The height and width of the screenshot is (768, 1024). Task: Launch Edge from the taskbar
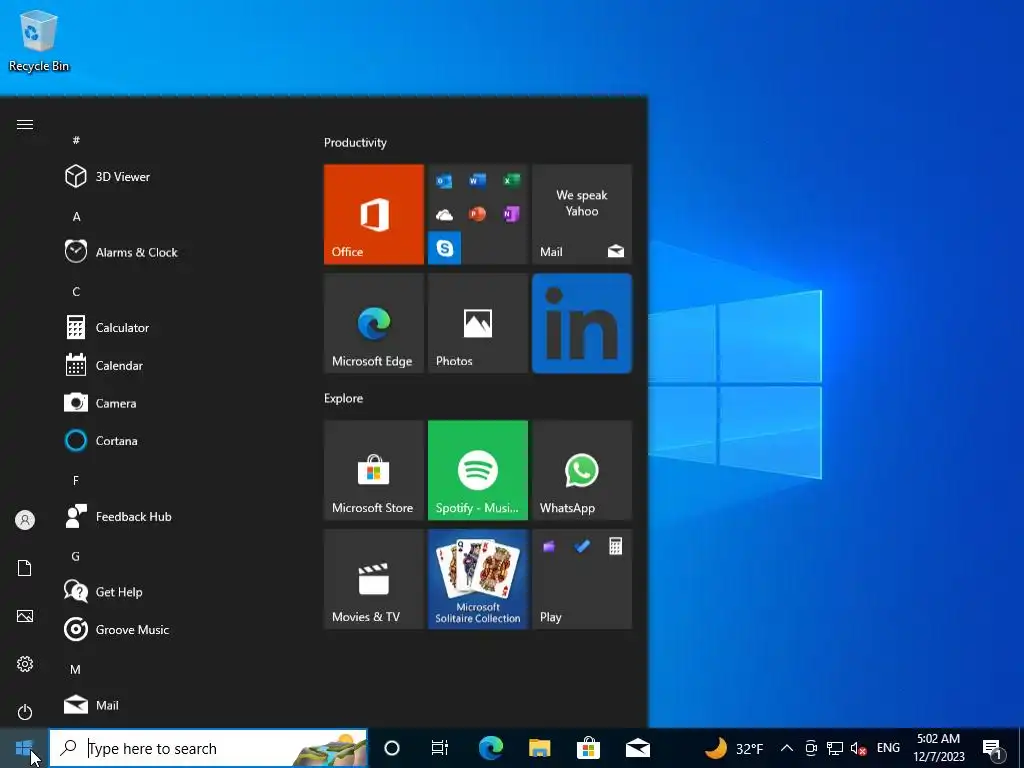[491, 748]
